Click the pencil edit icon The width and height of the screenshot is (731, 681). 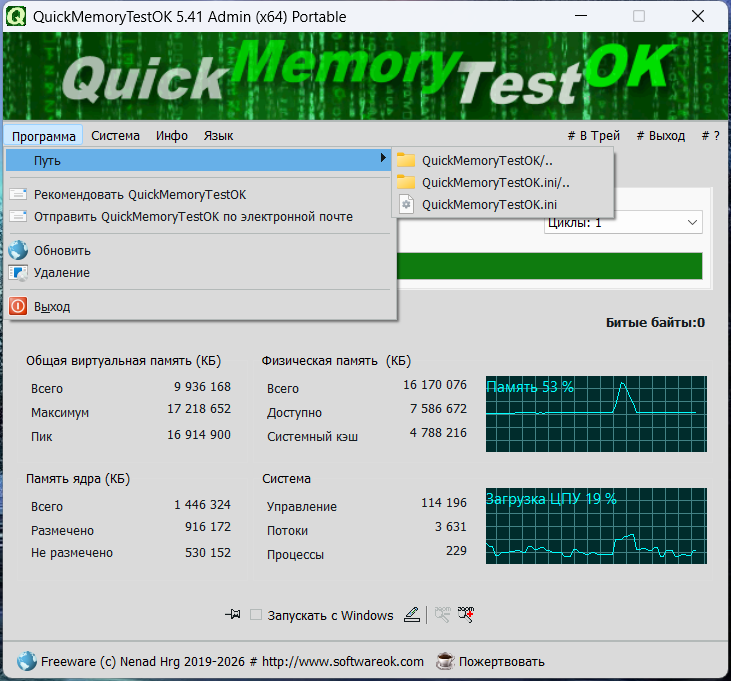[412, 614]
